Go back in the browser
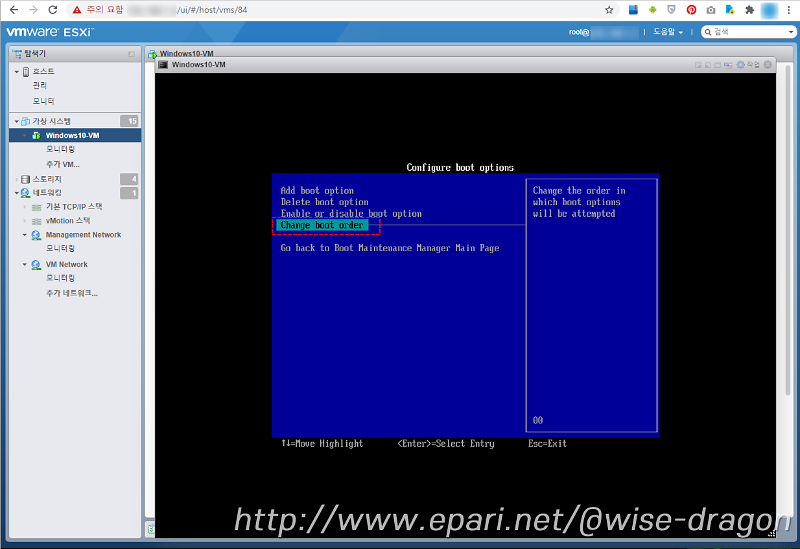This screenshot has height=549, width=800. coord(14,10)
